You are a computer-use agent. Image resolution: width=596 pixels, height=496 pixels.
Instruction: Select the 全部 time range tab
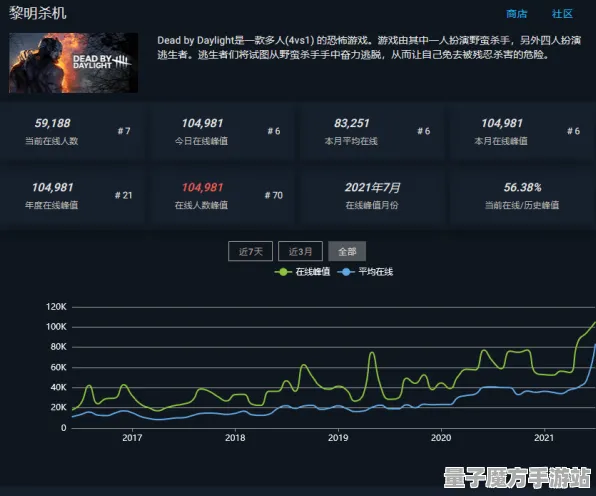click(347, 251)
